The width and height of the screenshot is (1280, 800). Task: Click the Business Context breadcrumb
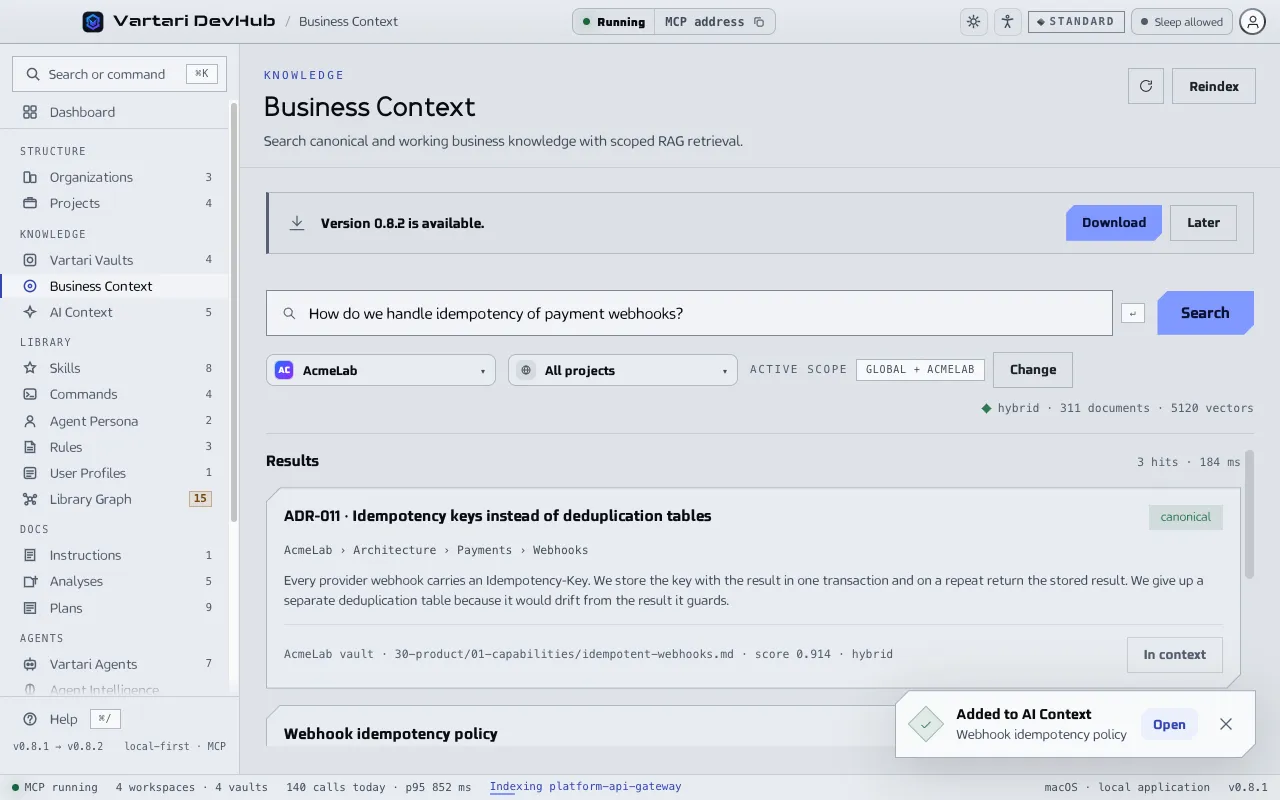tap(348, 21)
